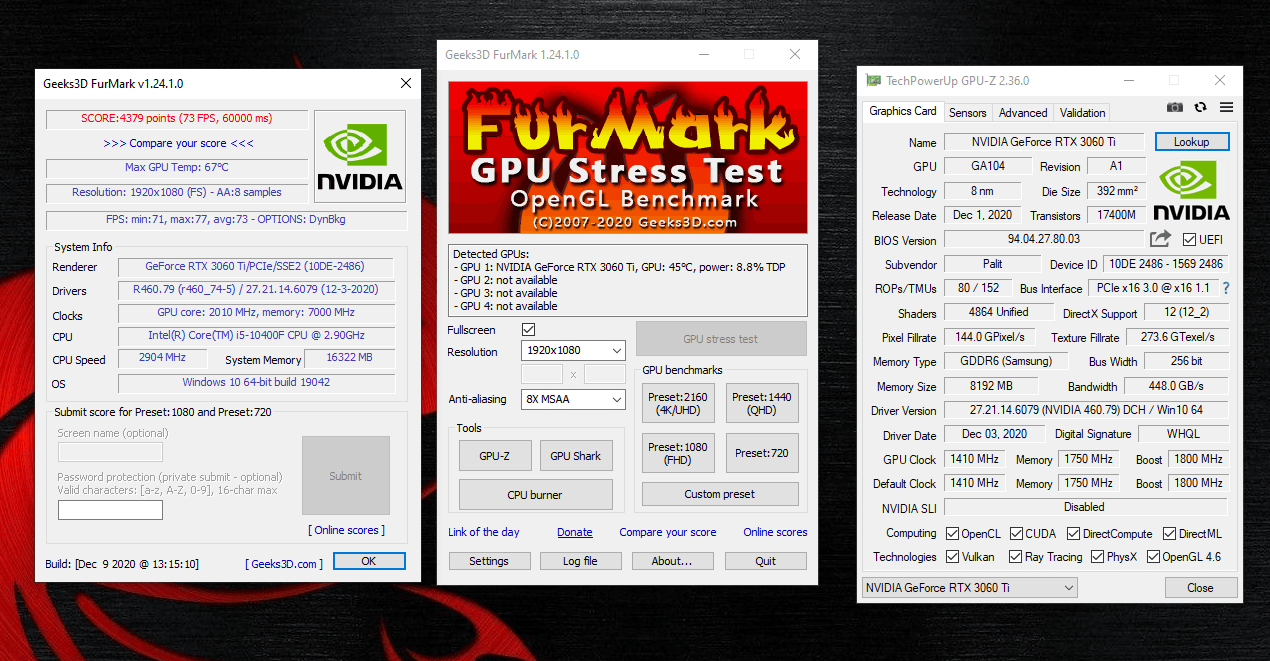Image resolution: width=1270 pixels, height=661 pixels.
Task: Start GPU stress test button
Action: pyautogui.click(x=721, y=339)
